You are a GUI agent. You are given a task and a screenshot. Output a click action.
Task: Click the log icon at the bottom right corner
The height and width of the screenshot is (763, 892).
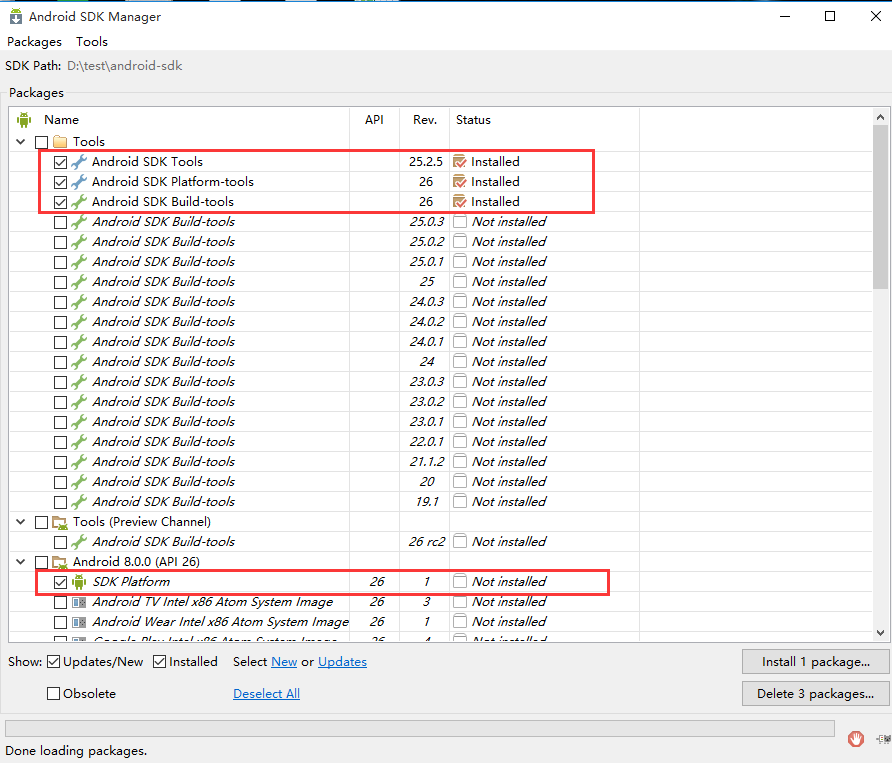point(883,739)
